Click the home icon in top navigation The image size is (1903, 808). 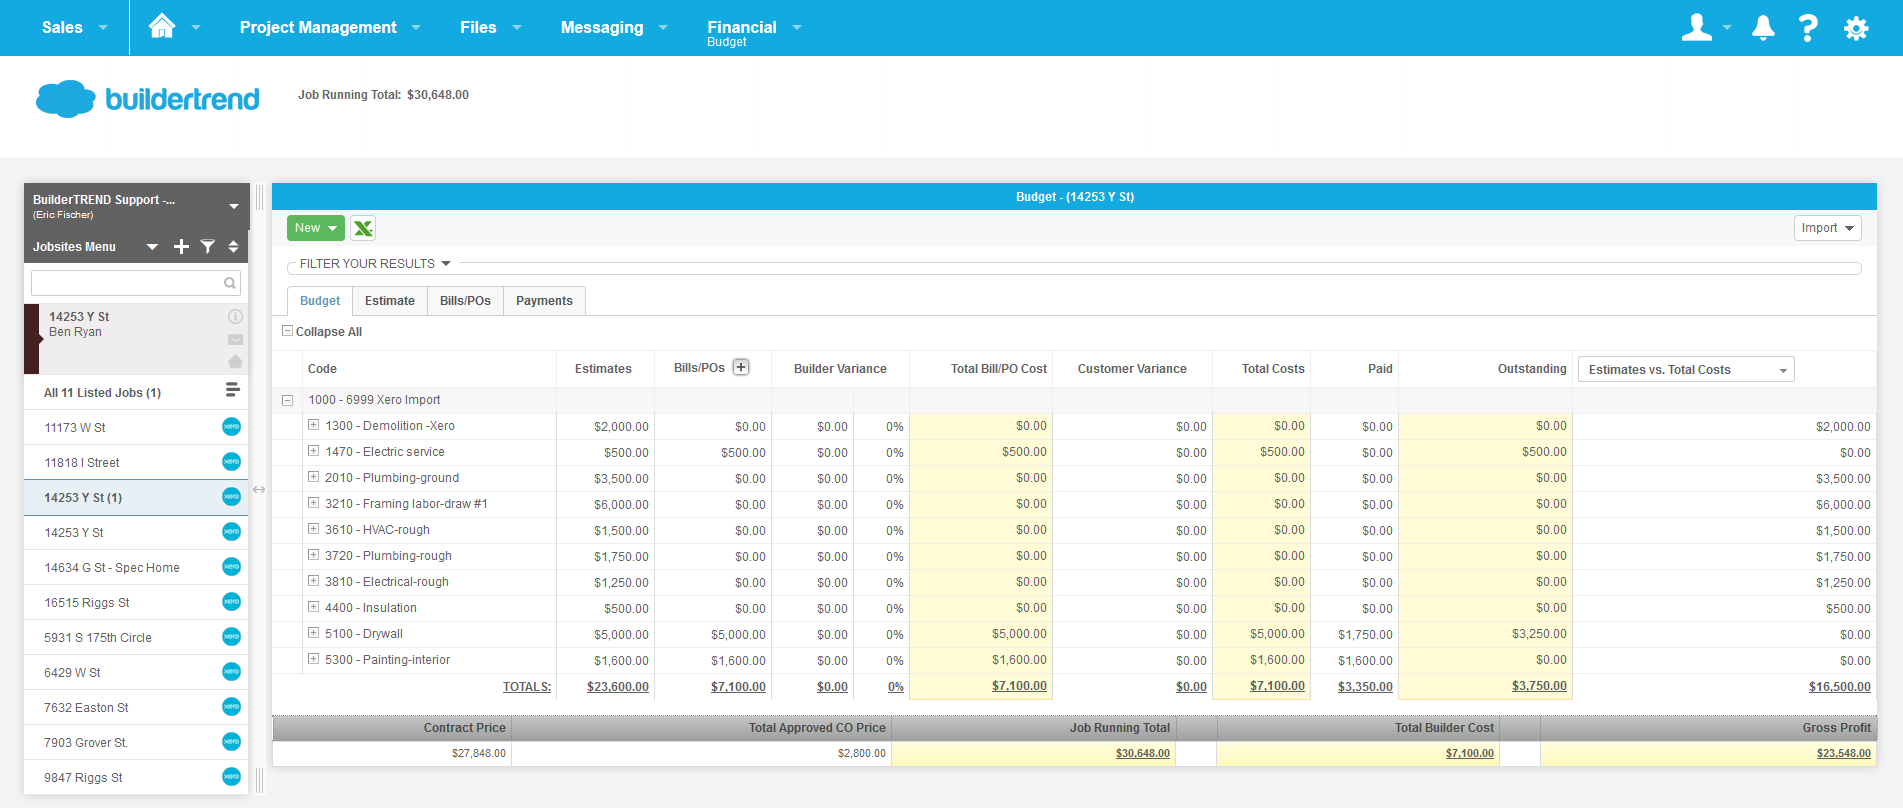click(x=162, y=27)
